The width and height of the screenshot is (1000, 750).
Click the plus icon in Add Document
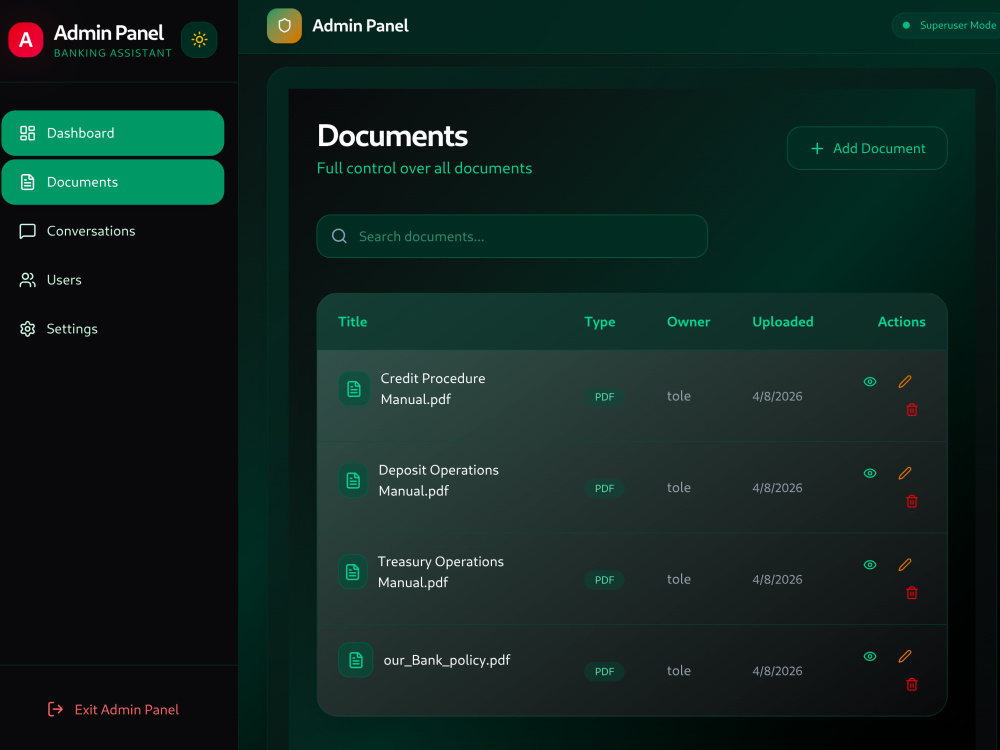click(x=817, y=149)
